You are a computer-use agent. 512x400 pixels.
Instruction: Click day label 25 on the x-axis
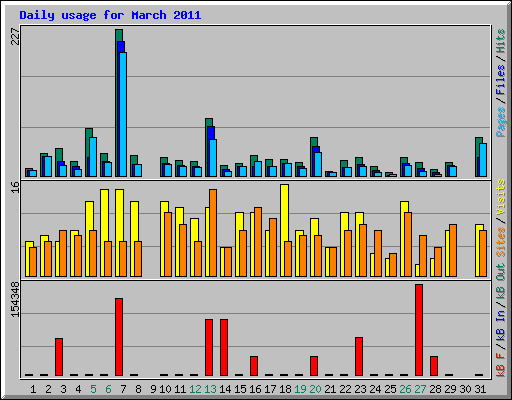(390, 389)
